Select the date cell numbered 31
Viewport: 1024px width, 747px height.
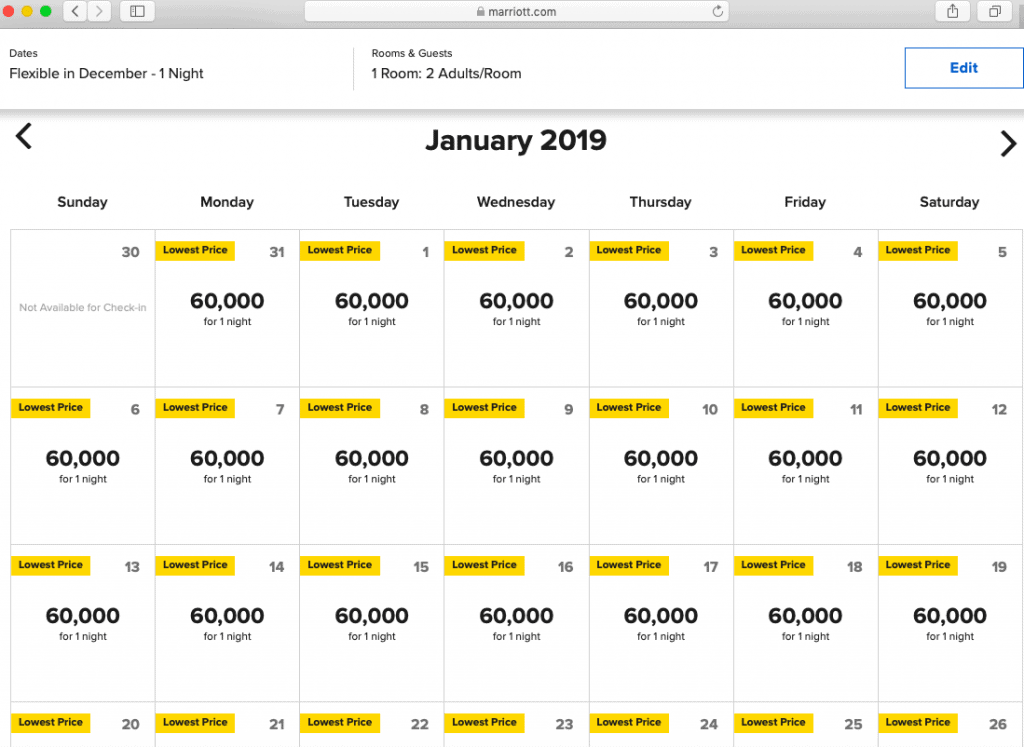pyautogui.click(x=227, y=308)
